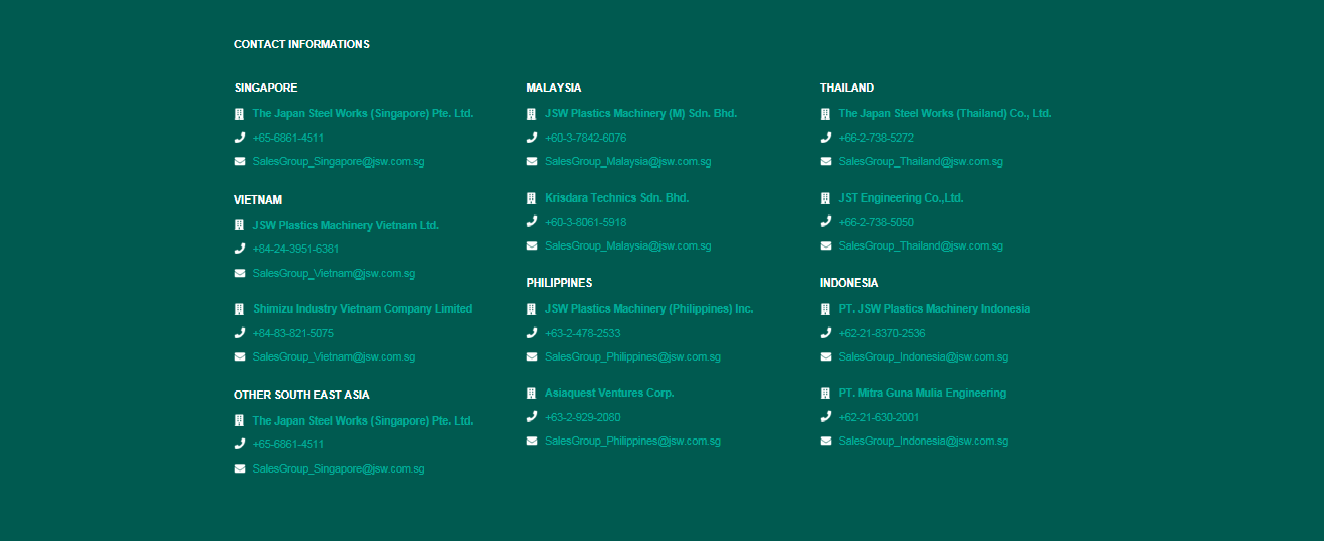Viewport: 1324px width, 541px height.
Task: Click the envelope icon below JST Engineering phone number
Action: (x=826, y=246)
